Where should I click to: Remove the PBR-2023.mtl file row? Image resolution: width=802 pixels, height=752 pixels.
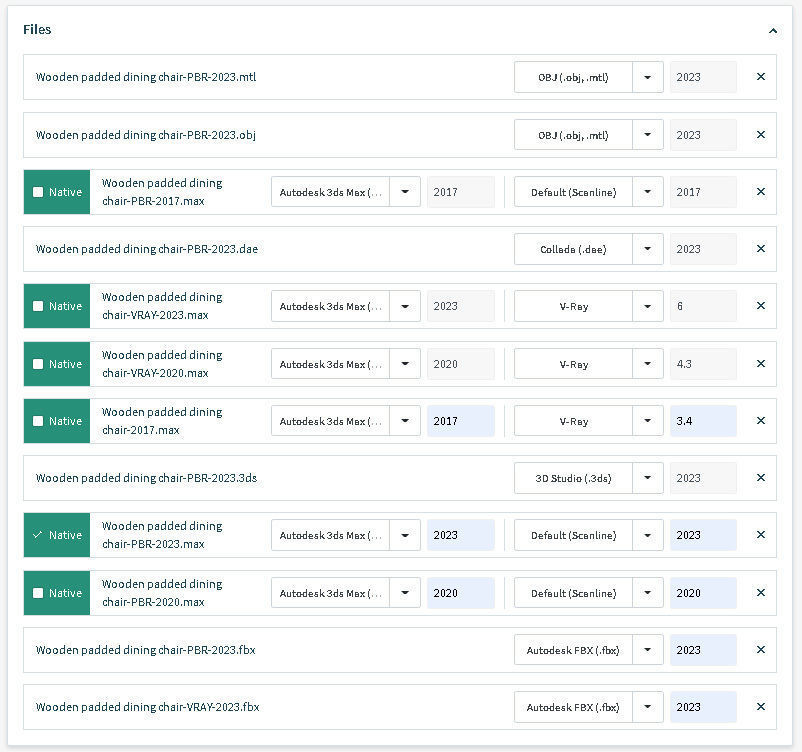760,77
